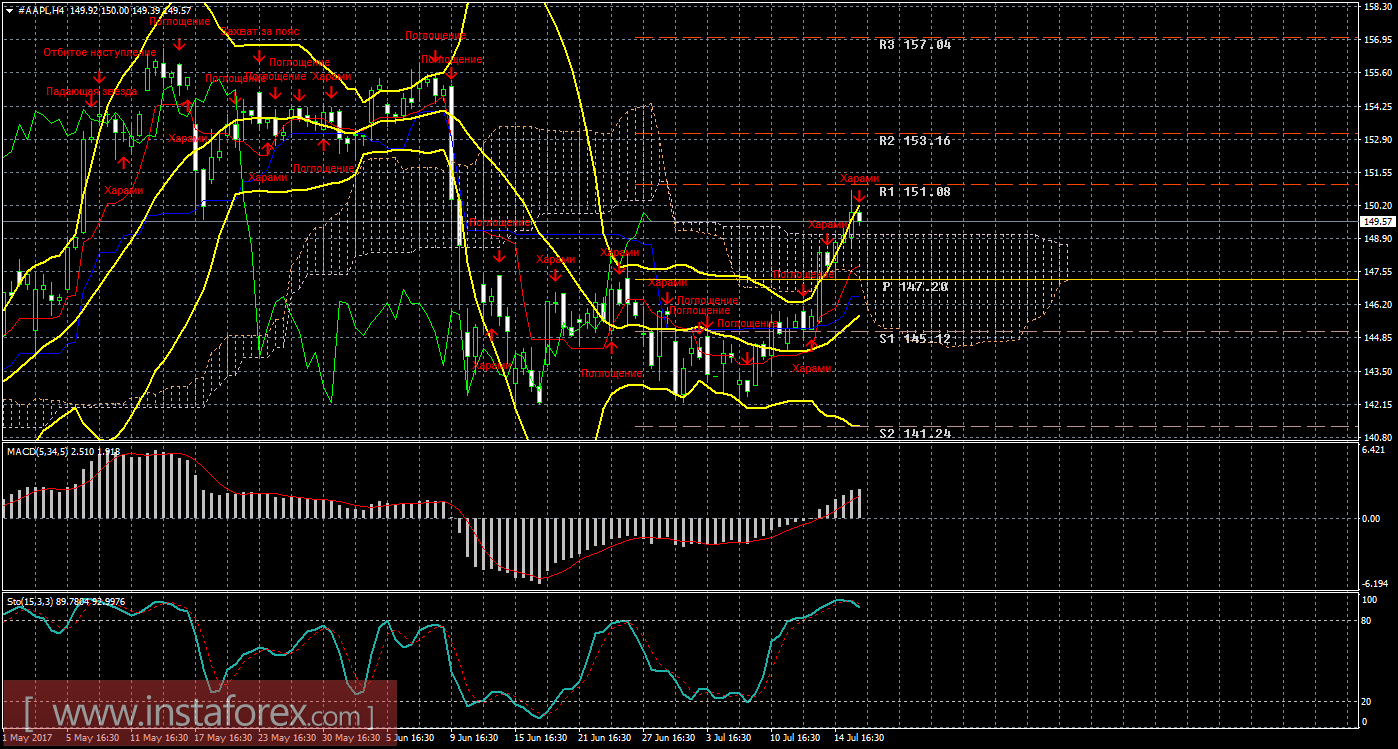Open the www.instaforex.com watermark link

coord(198,716)
